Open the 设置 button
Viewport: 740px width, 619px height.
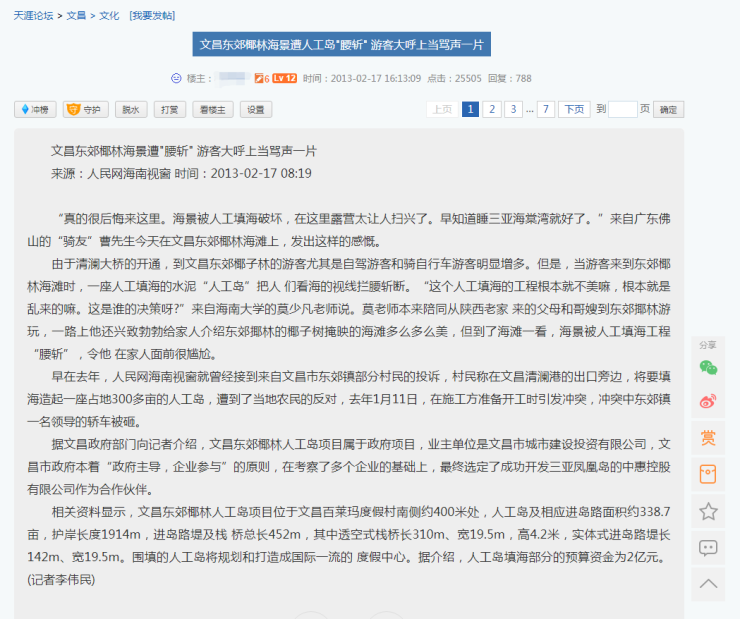point(256,109)
